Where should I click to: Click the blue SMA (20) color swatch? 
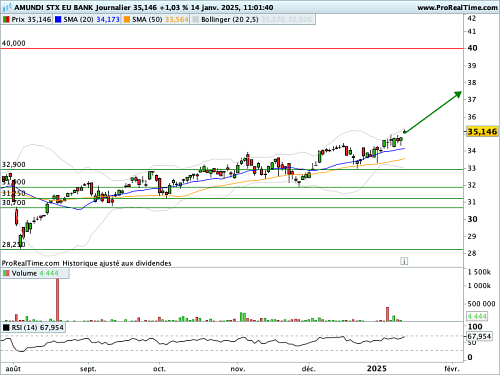tap(58, 20)
